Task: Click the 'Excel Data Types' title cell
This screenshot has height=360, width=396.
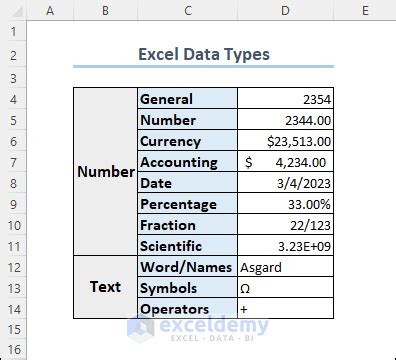Action: (203, 55)
